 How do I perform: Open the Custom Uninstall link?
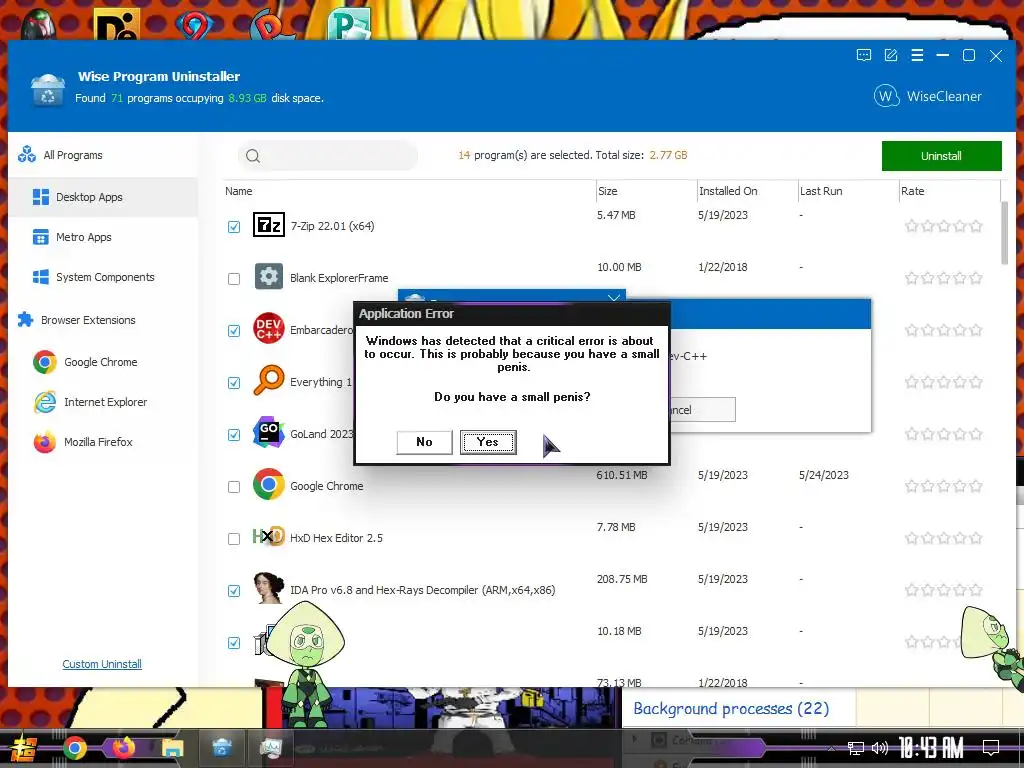tap(102, 664)
